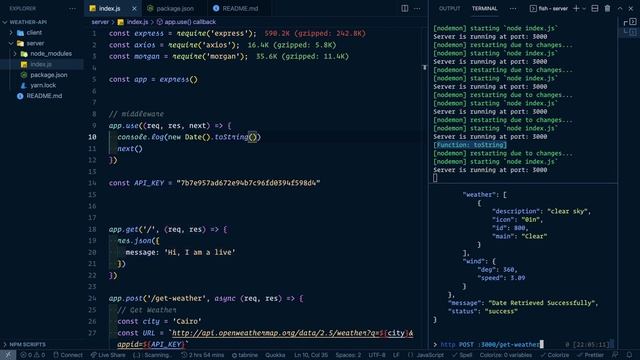Start Live Share from status bar
Viewport: 640px width, 360px height.
[x=108, y=355]
